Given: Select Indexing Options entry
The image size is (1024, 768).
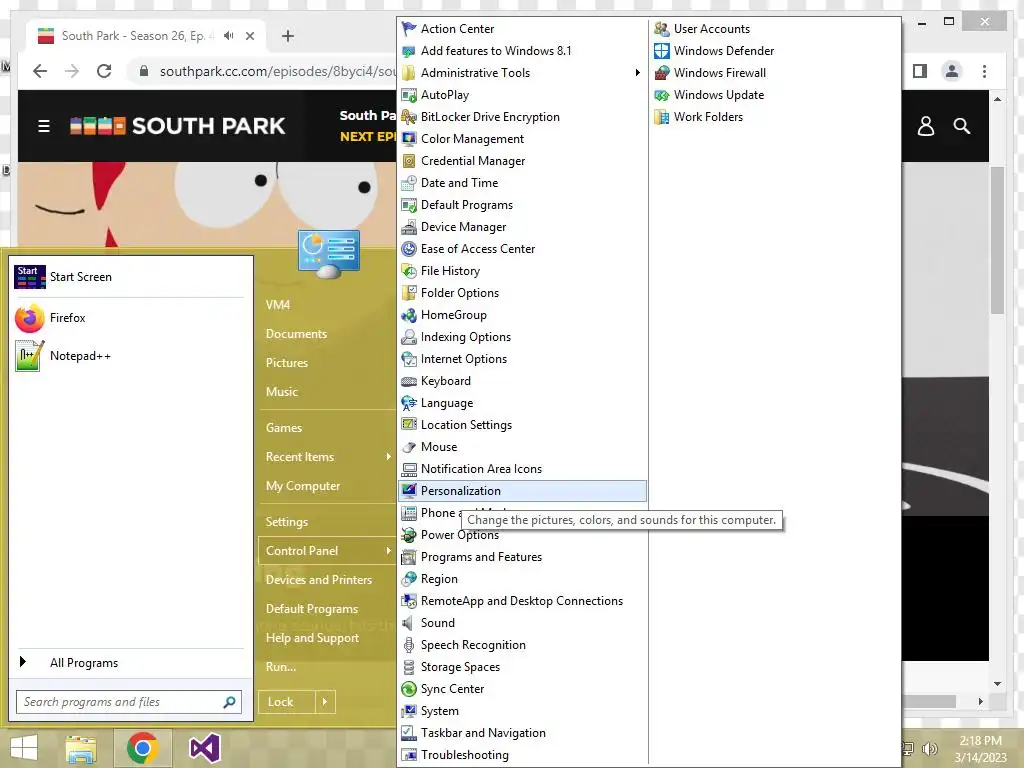Looking at the screenshot, I should (522, 337).
